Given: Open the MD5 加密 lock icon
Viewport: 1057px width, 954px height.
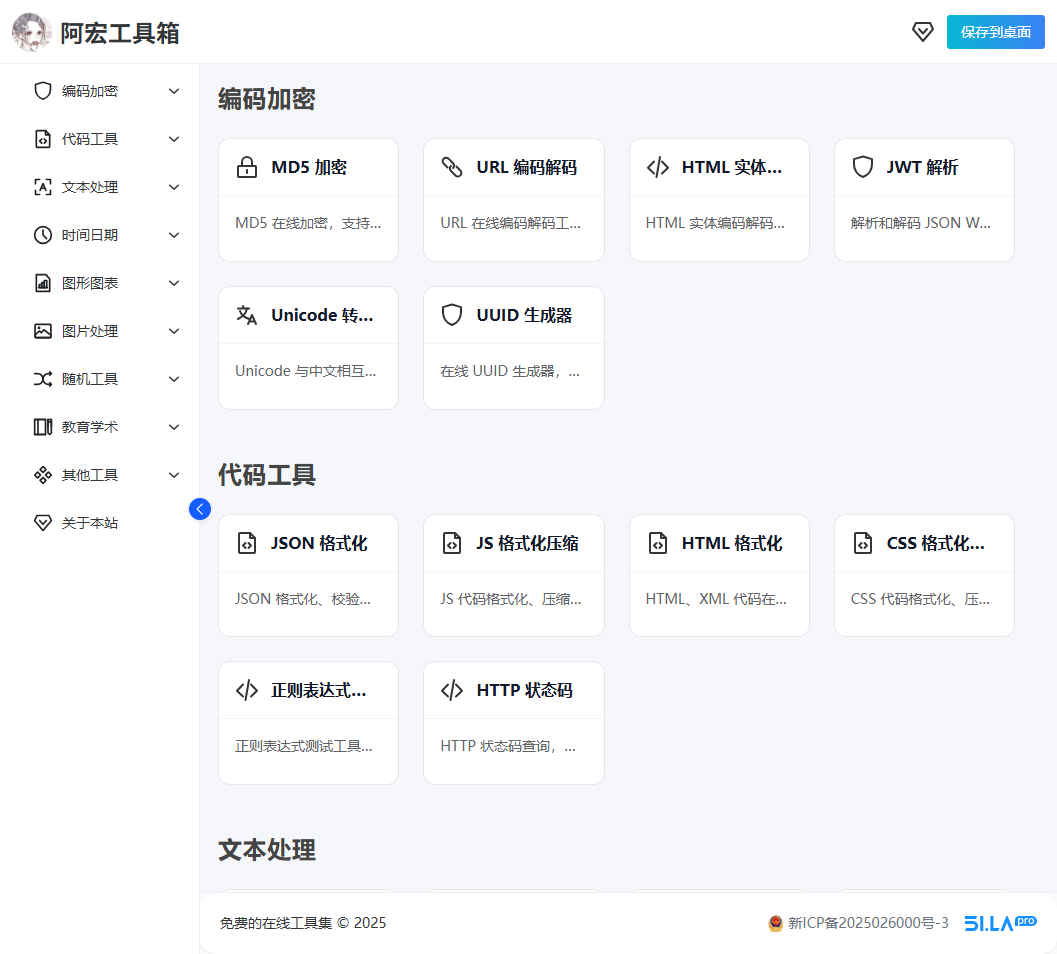Looking at the screenshot, I should click(x=247, y=167).
